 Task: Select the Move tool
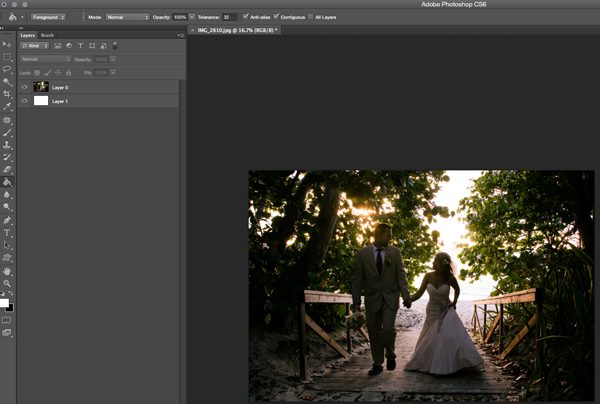pyautogui.click(x=7, y=45)
